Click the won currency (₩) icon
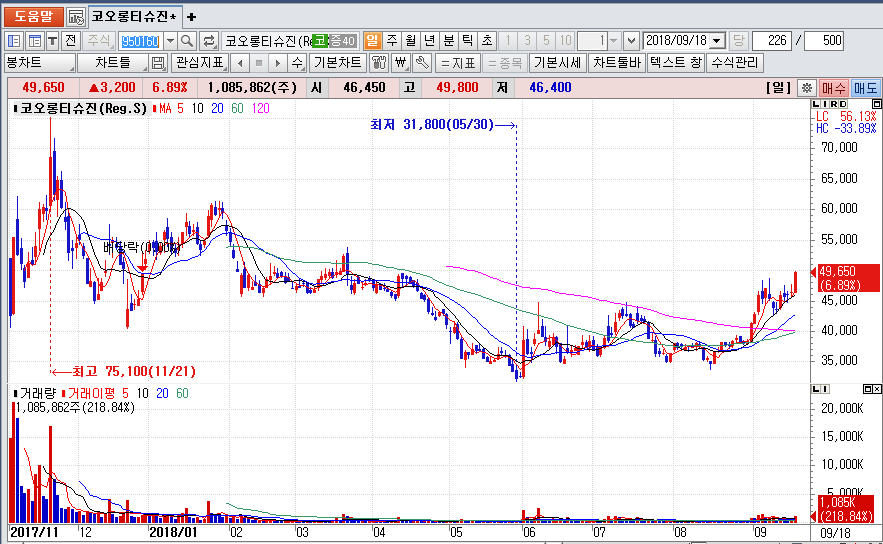Viewport: 883px width, 544px height. click(401, 63)
